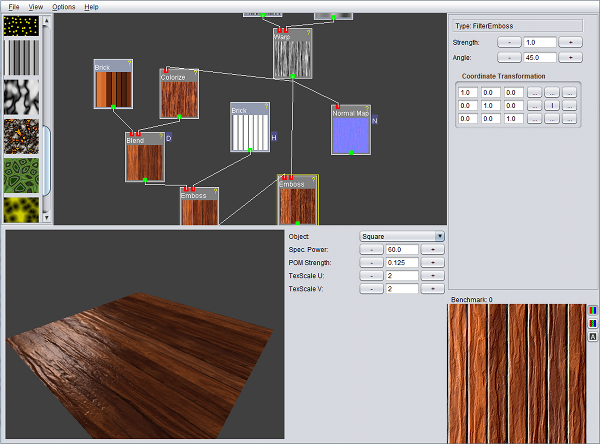Click the help question mark on Colorize node

tap(196, 73)
